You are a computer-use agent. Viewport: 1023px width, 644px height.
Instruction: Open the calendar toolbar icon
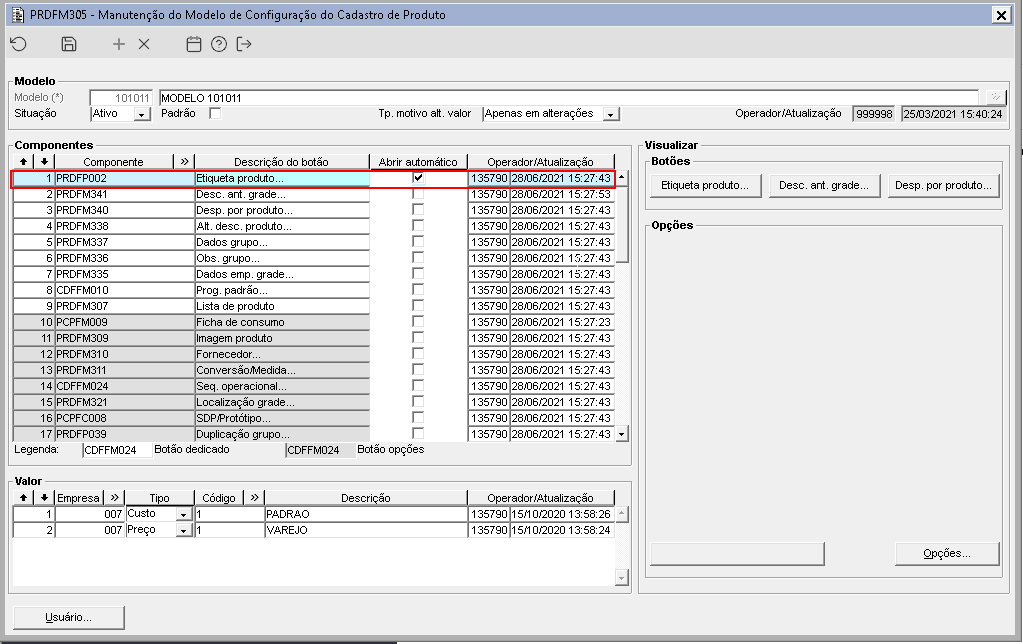194,44
